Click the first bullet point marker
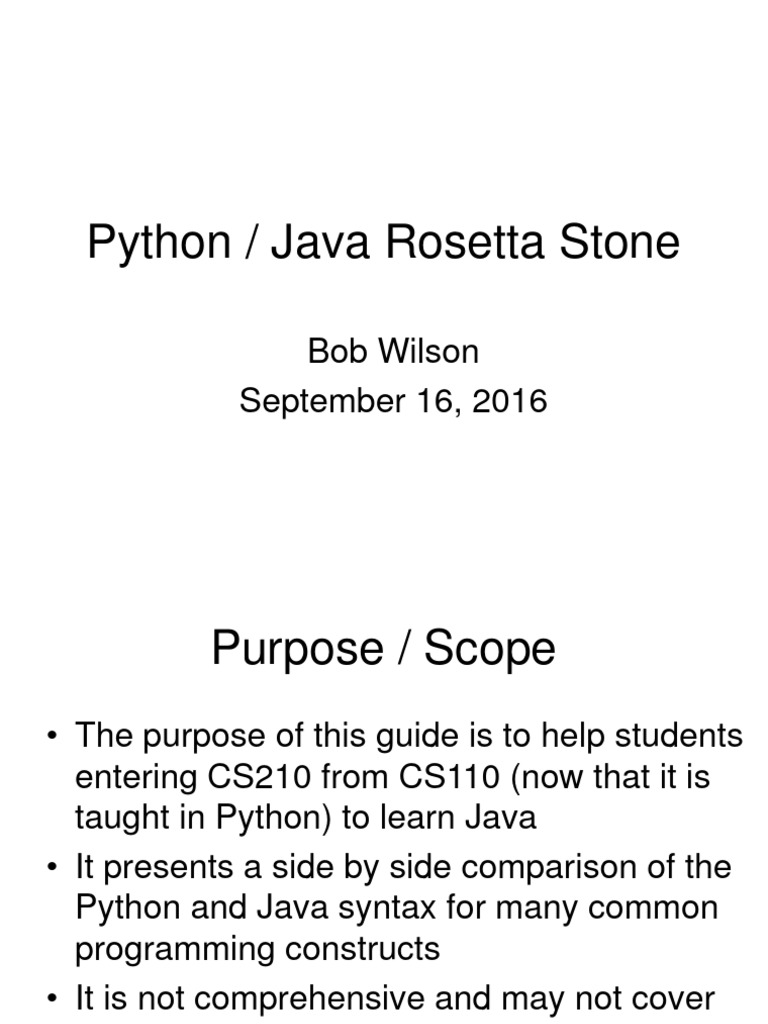Image resolution: width=768 pixels, height=1024 pixels. (52, 737)
